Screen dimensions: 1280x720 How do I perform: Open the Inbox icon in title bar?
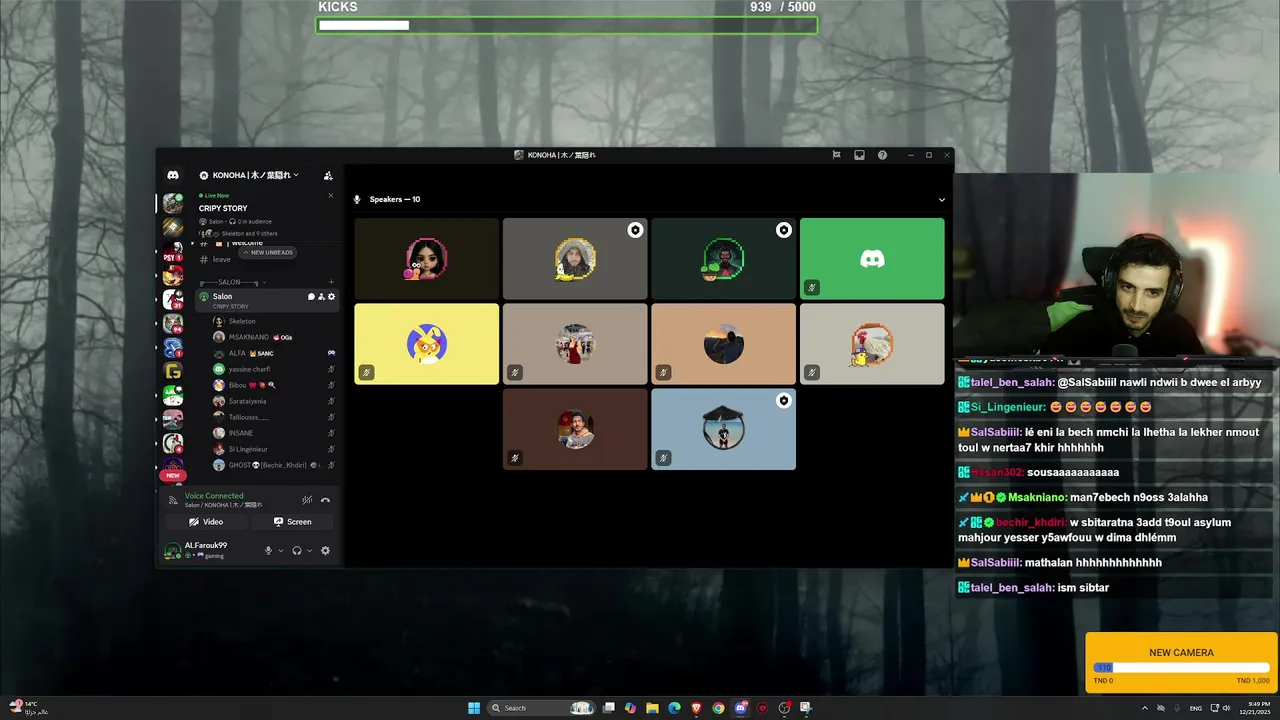pos(859,155)
